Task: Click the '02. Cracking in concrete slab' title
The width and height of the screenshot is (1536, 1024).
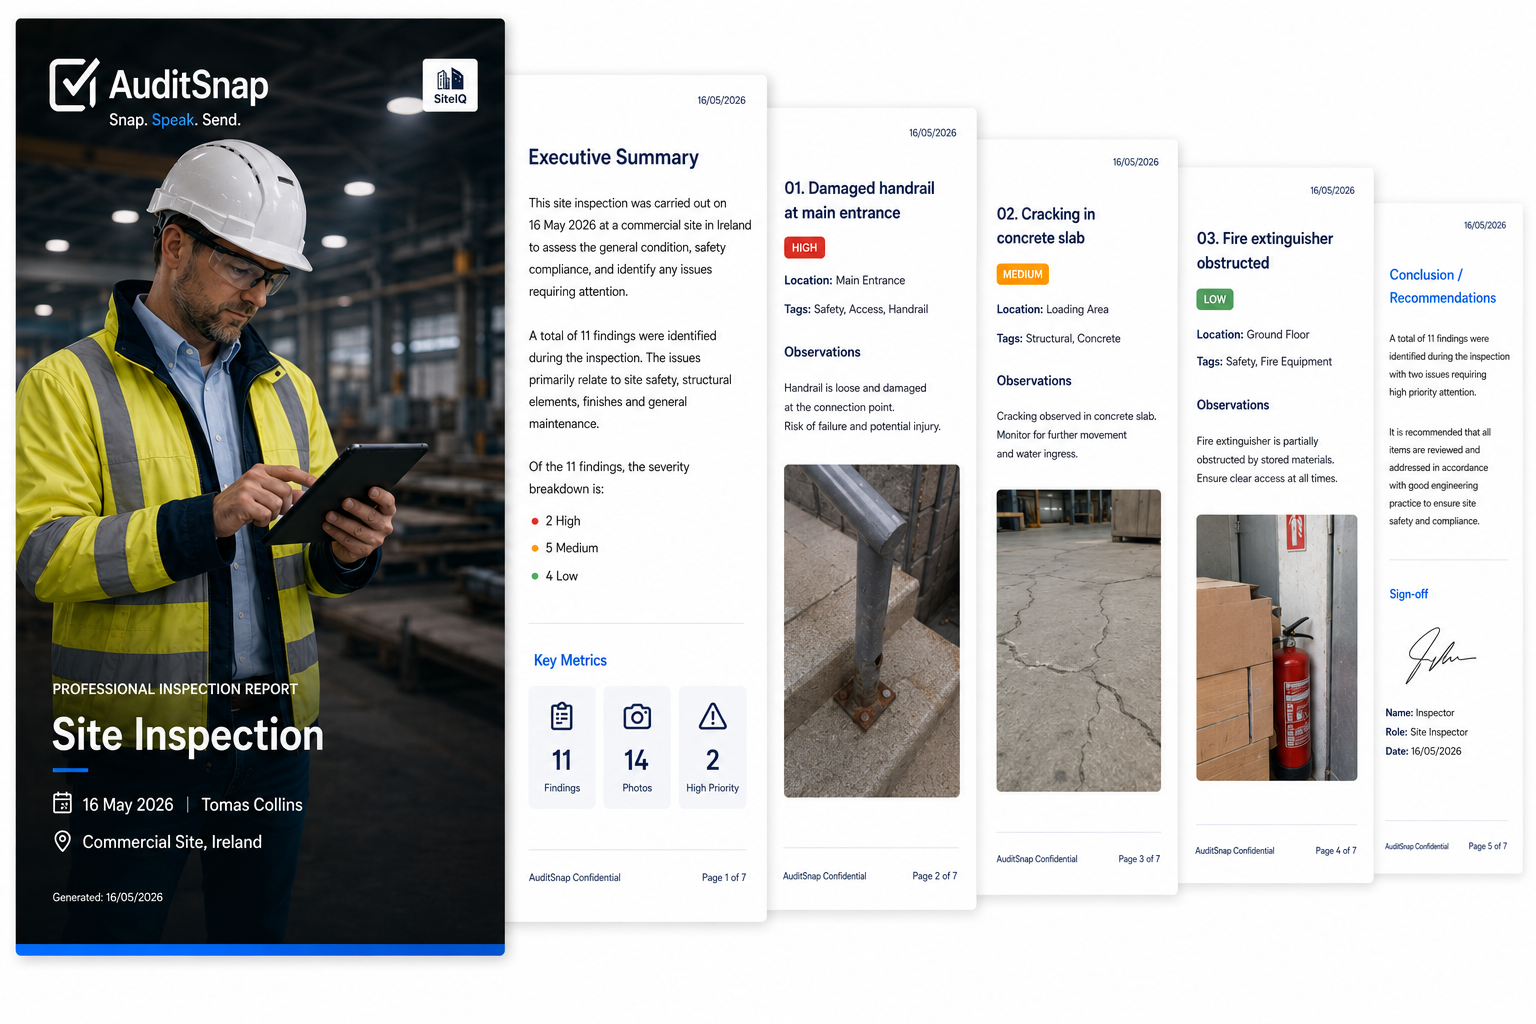Action: click(x=1046, y=226)
